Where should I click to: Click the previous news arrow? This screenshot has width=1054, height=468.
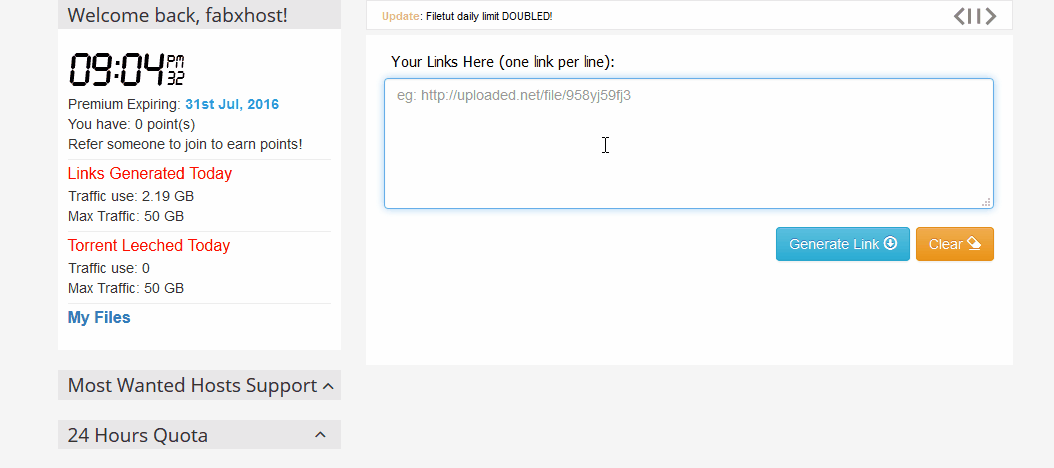(x=959, y=16)
